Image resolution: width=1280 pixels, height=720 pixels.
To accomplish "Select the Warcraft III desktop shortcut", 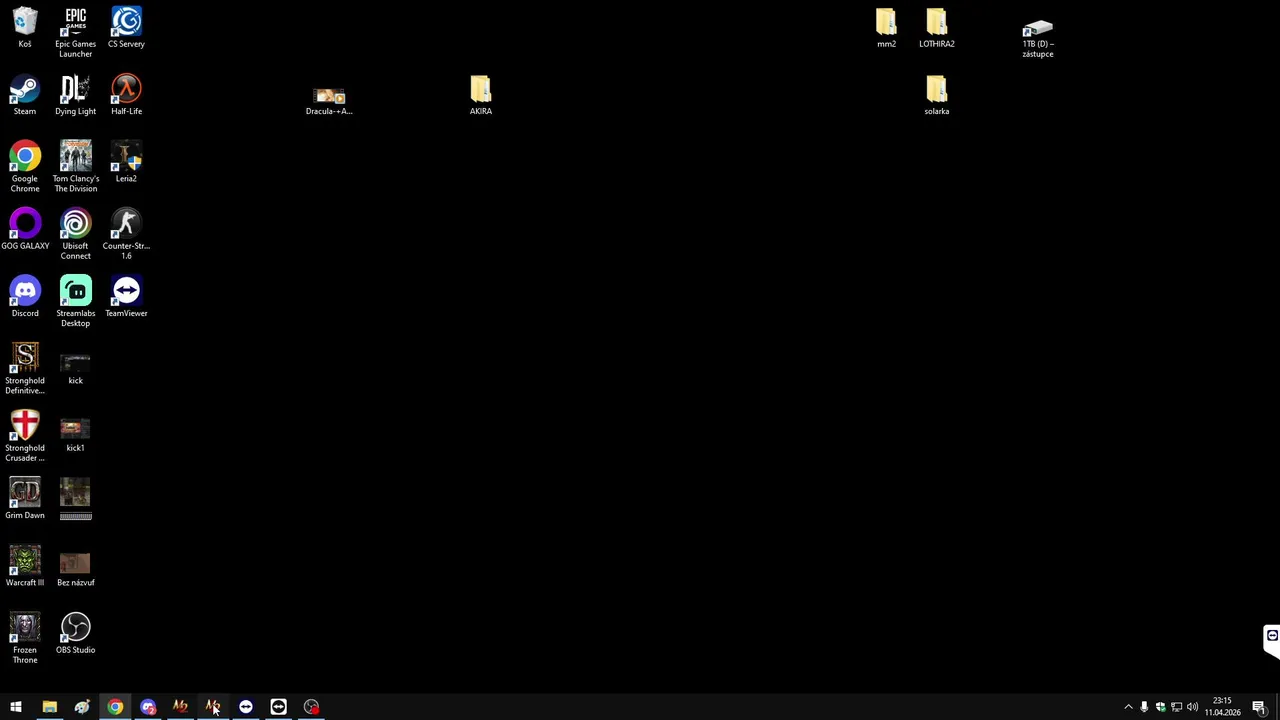I will click(x=25, y=566).
